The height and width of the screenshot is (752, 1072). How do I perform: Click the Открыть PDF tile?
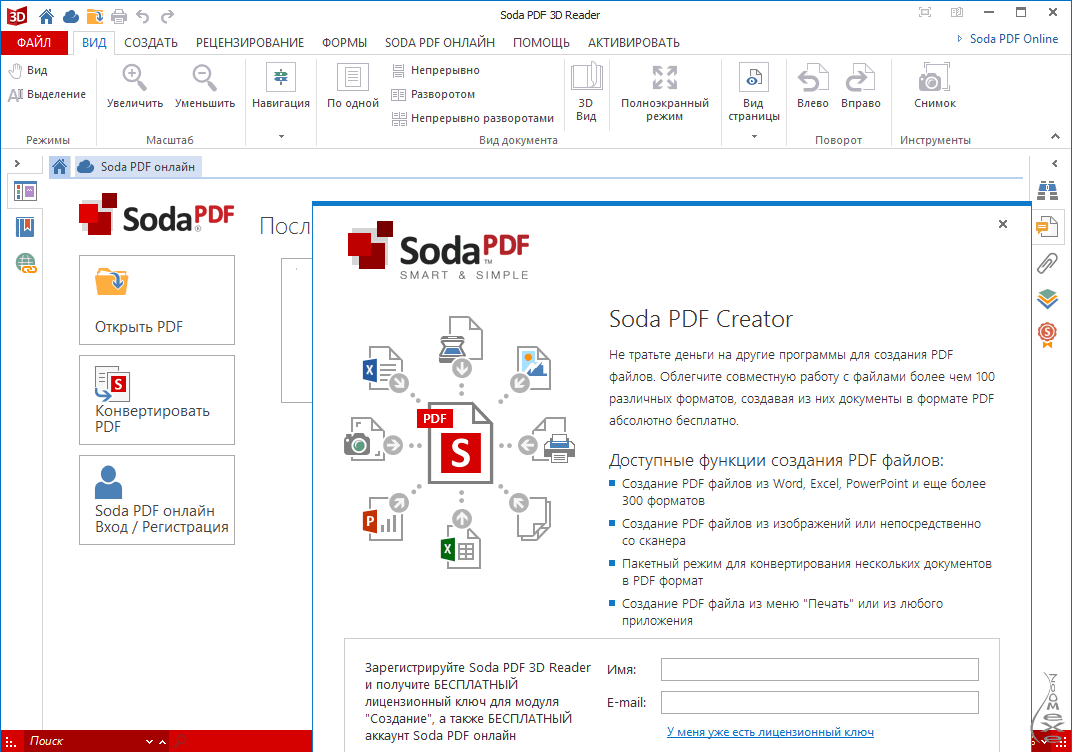click(x=157, y=300)
